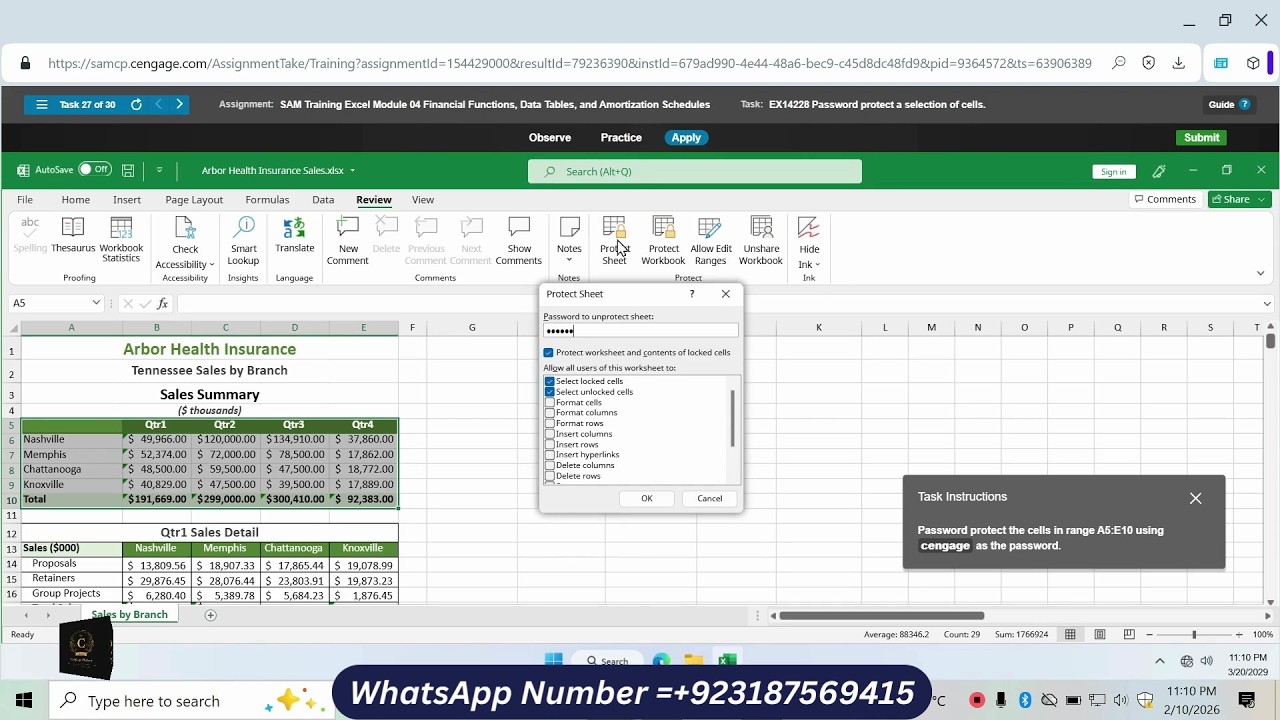This screenshot has height=720, width=1280.
Task: Click the zoom in plus button
Action: pyautogui.click(x=1239, y=635)
